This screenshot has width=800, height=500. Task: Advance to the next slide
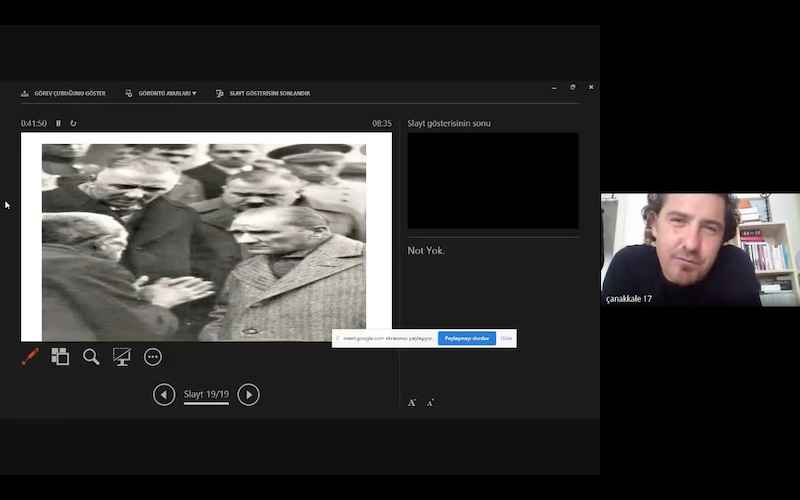(249, 395)
